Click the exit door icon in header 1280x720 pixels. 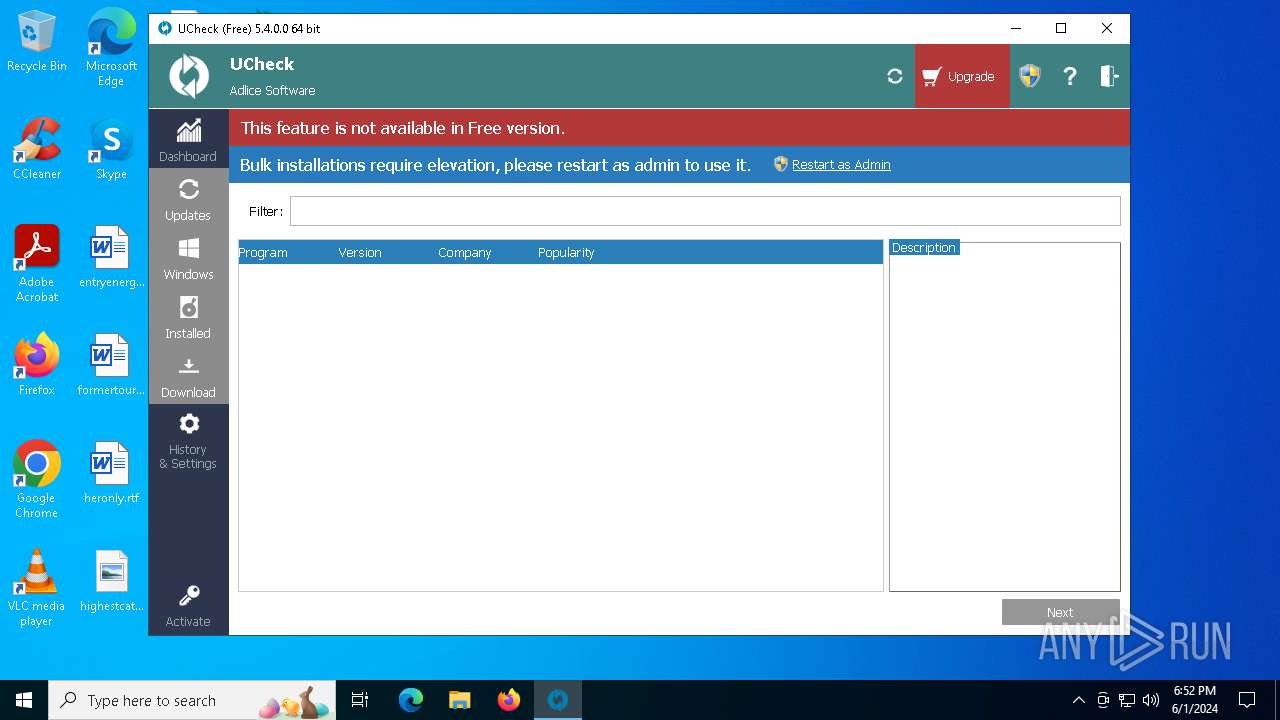(x=1109, y=76)
